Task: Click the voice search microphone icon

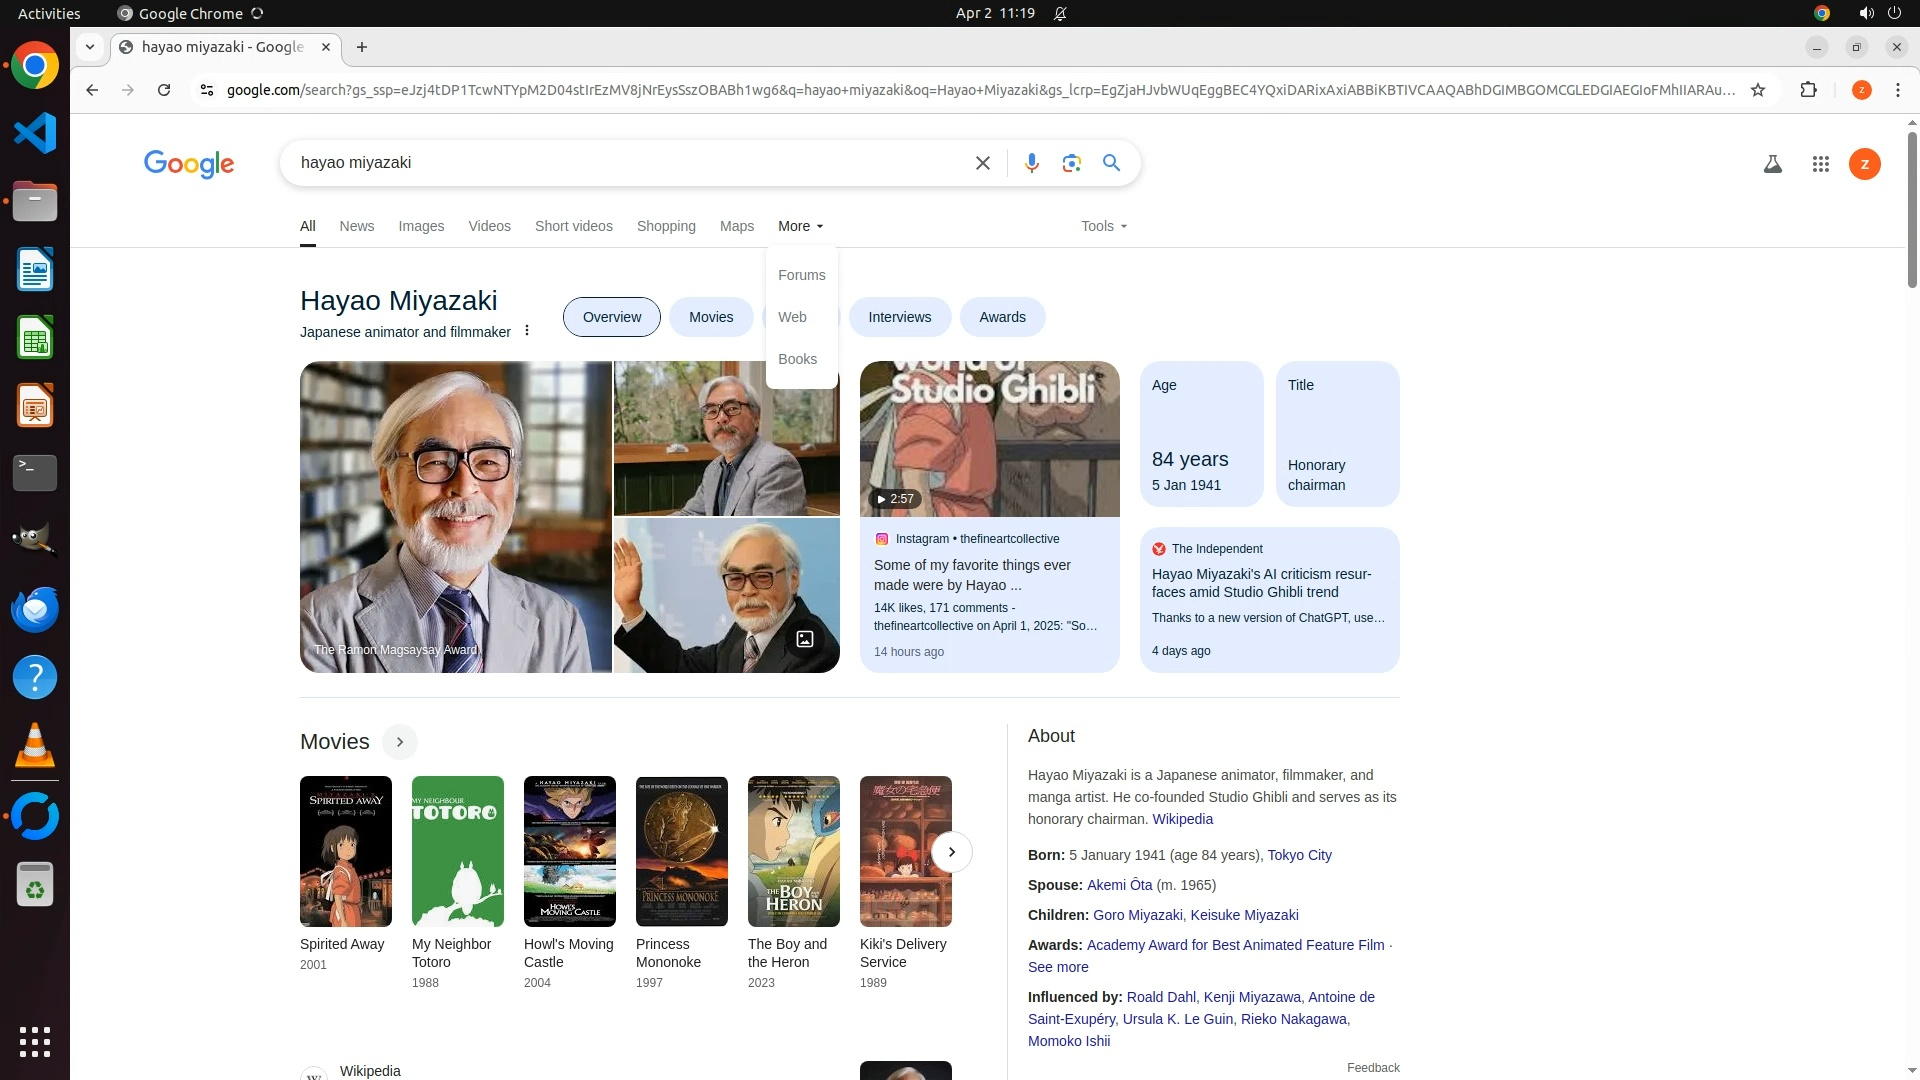Action: (1031, 163)
